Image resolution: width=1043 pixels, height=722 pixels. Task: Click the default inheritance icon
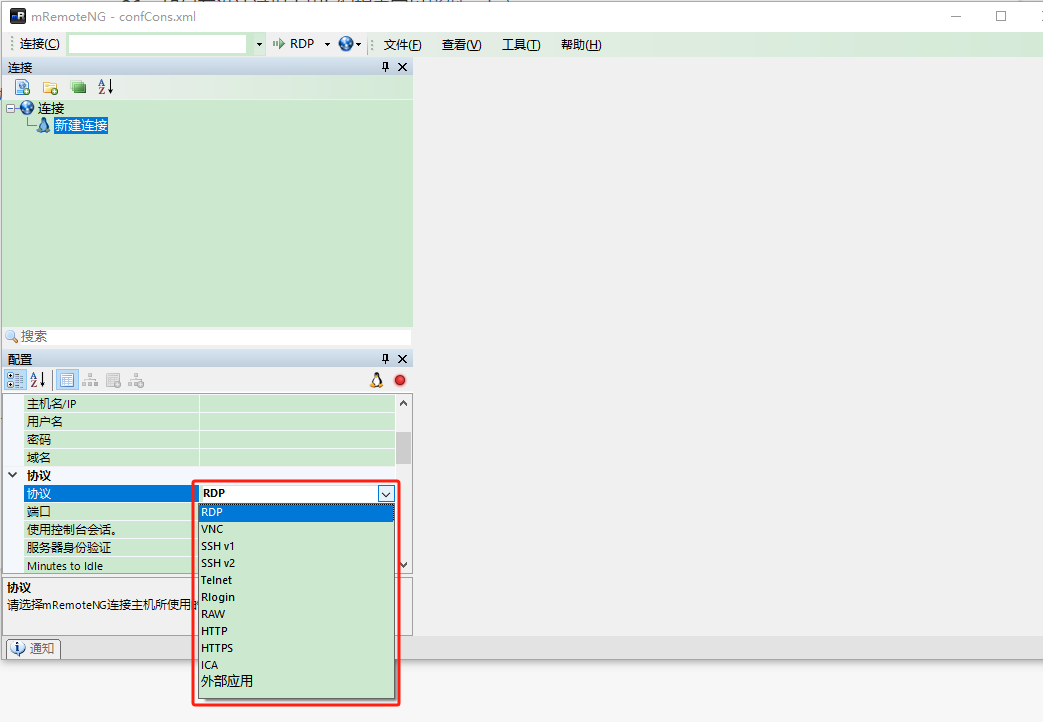click(x=136, y=381)
